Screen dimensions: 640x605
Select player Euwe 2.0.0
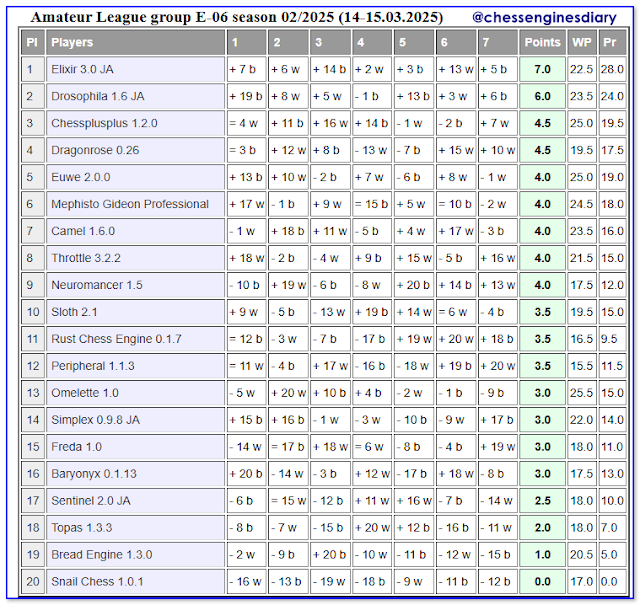pyautogui.click(x=136, y=177)
